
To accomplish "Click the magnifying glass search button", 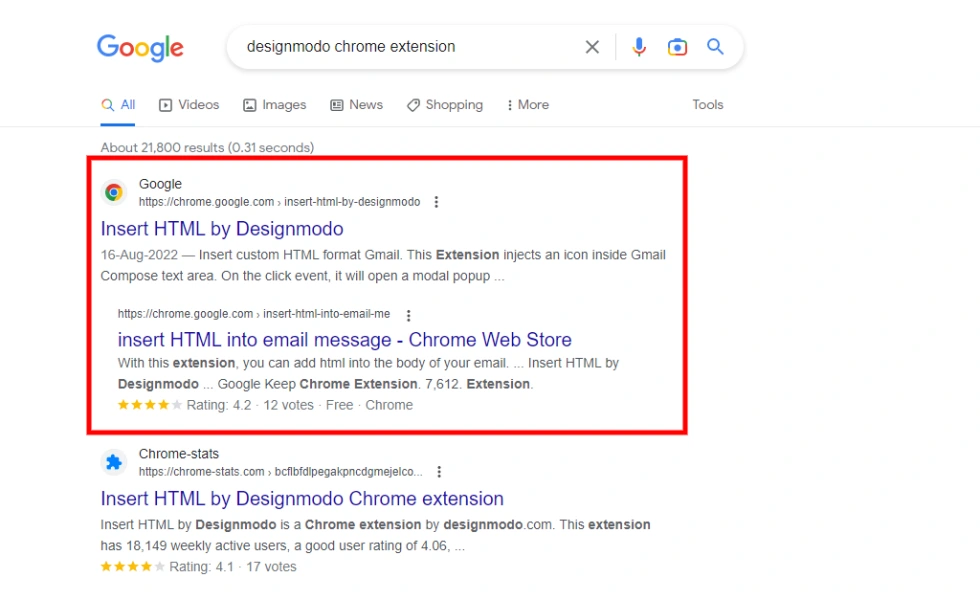I will [715, 47].
